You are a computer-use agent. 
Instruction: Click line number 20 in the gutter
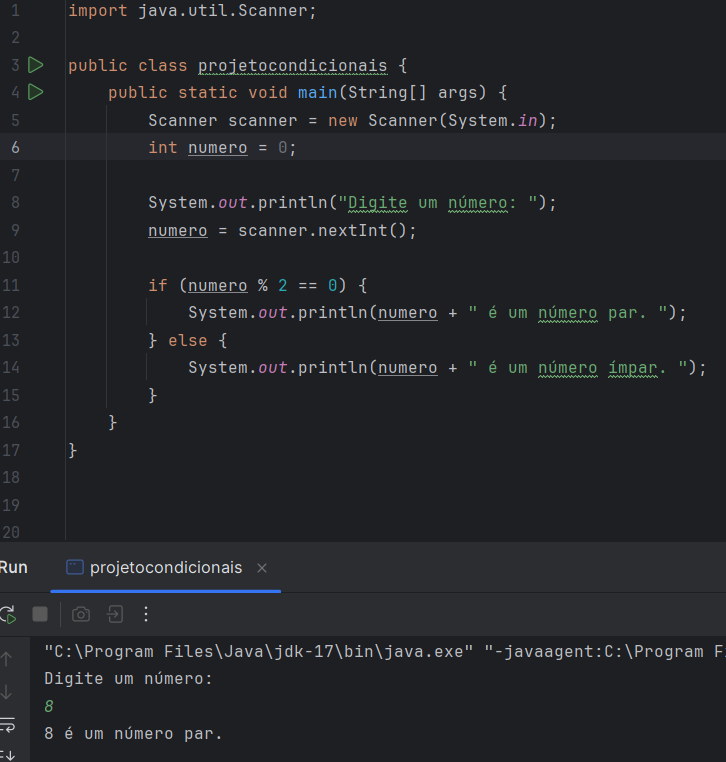11,532
